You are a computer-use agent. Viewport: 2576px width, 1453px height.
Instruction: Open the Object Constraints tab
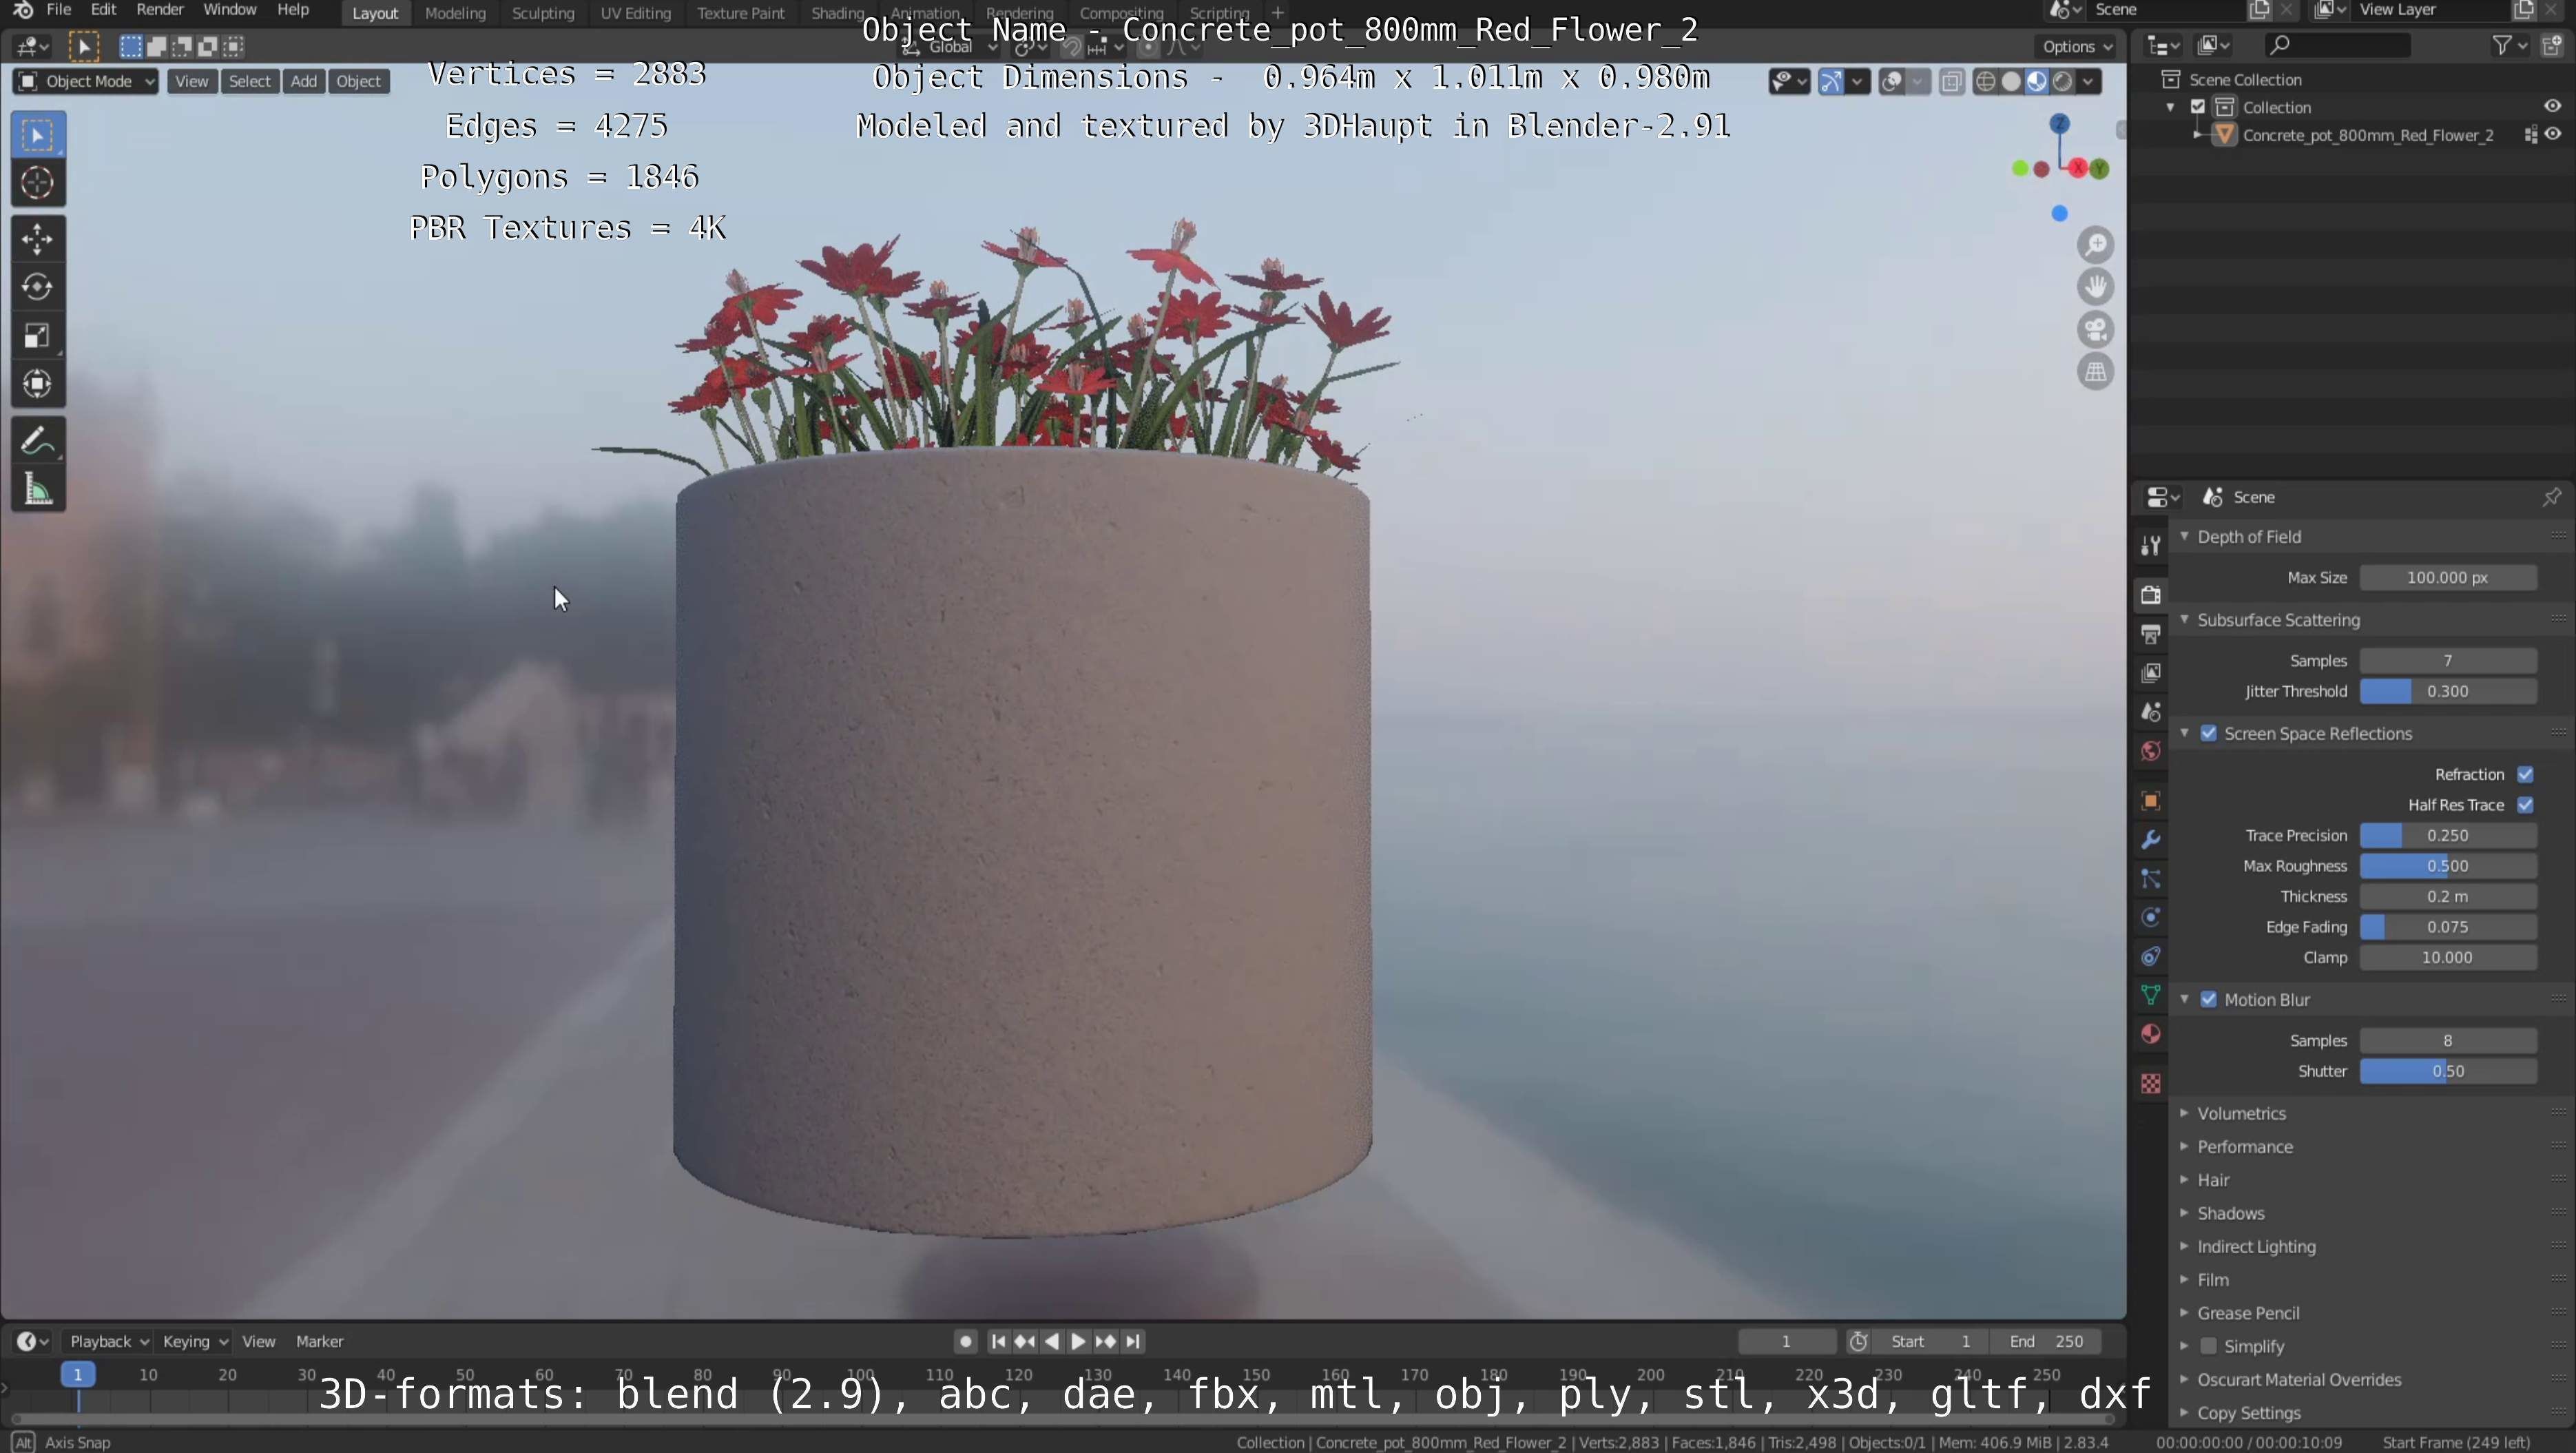pyautogui.click(x=2151, y=957)
